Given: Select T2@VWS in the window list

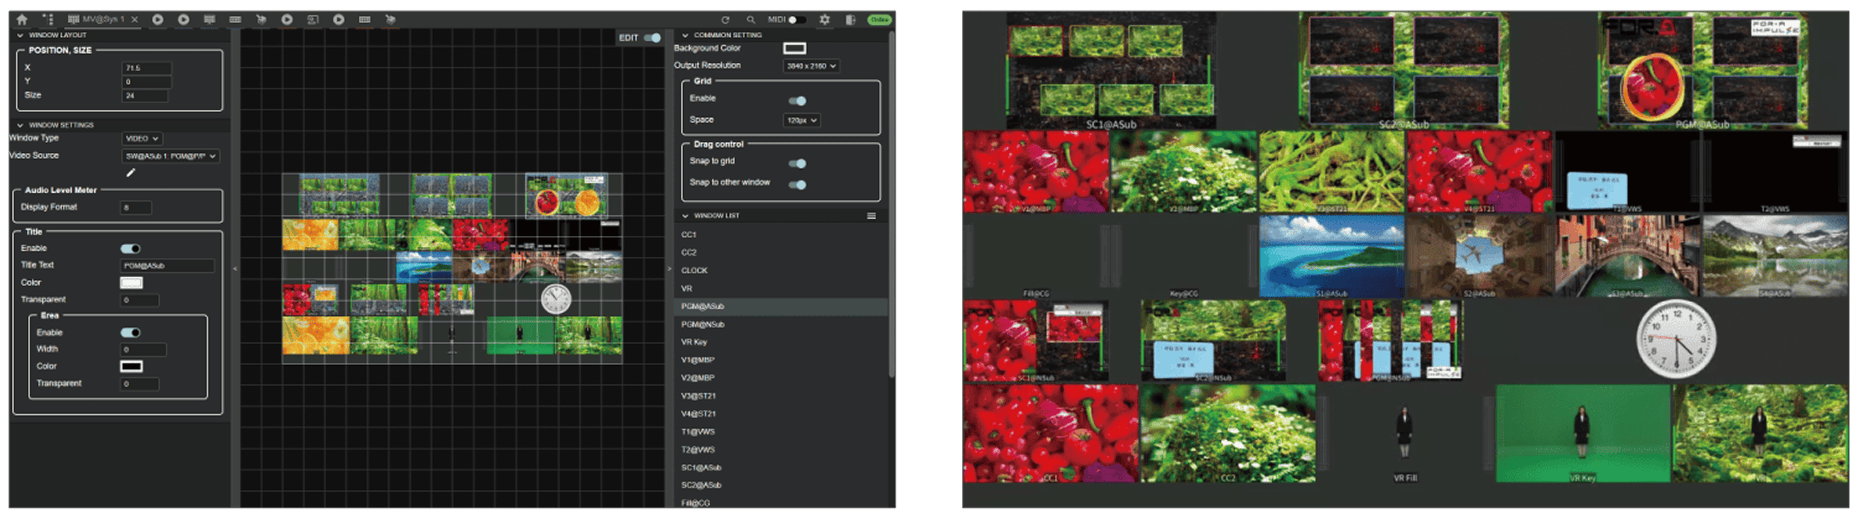Looking at the screenshot, I should (780, 450).
